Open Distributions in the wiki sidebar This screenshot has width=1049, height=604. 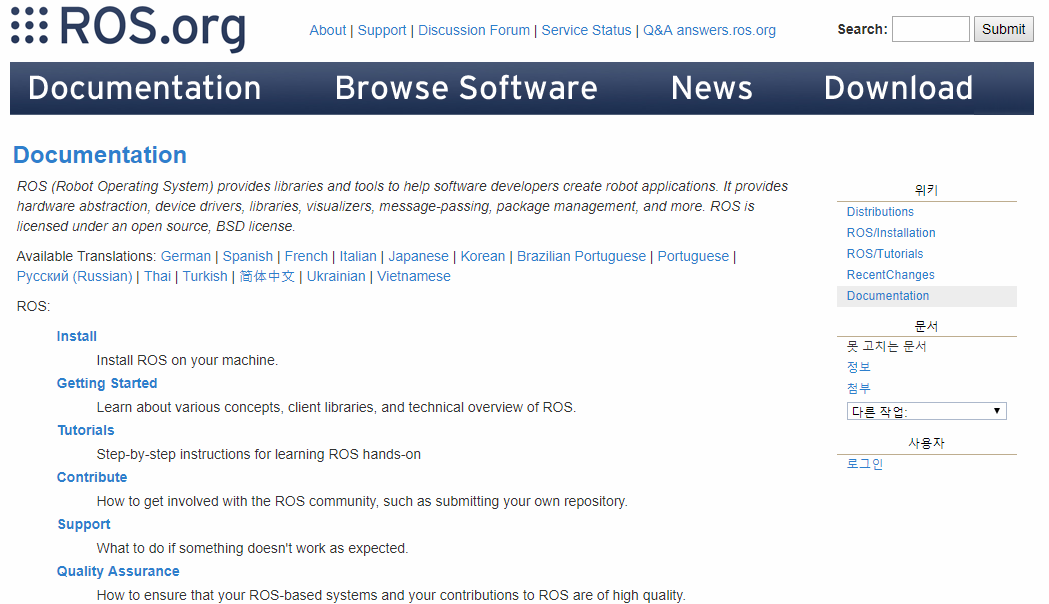click(x=880, y=212)
